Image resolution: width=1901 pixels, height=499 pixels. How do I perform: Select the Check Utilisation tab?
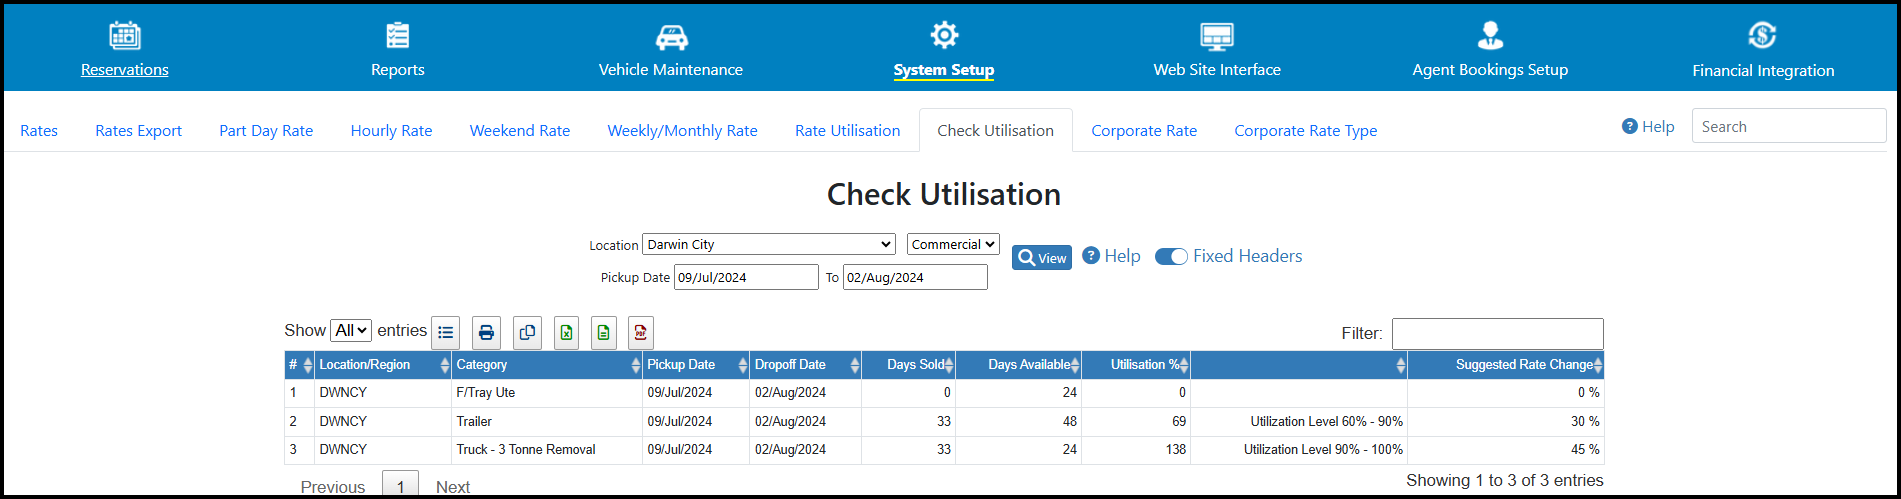(996, 131)
